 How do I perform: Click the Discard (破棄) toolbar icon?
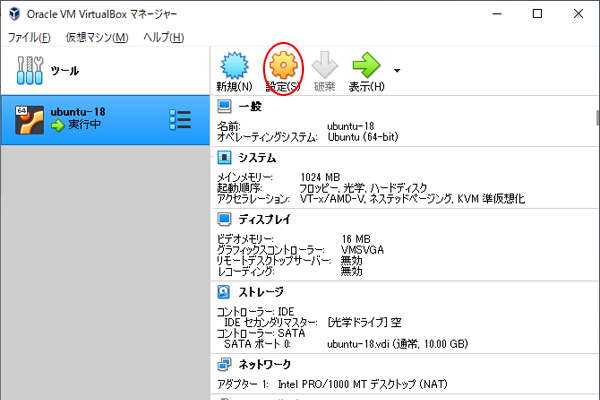(324, 65)
